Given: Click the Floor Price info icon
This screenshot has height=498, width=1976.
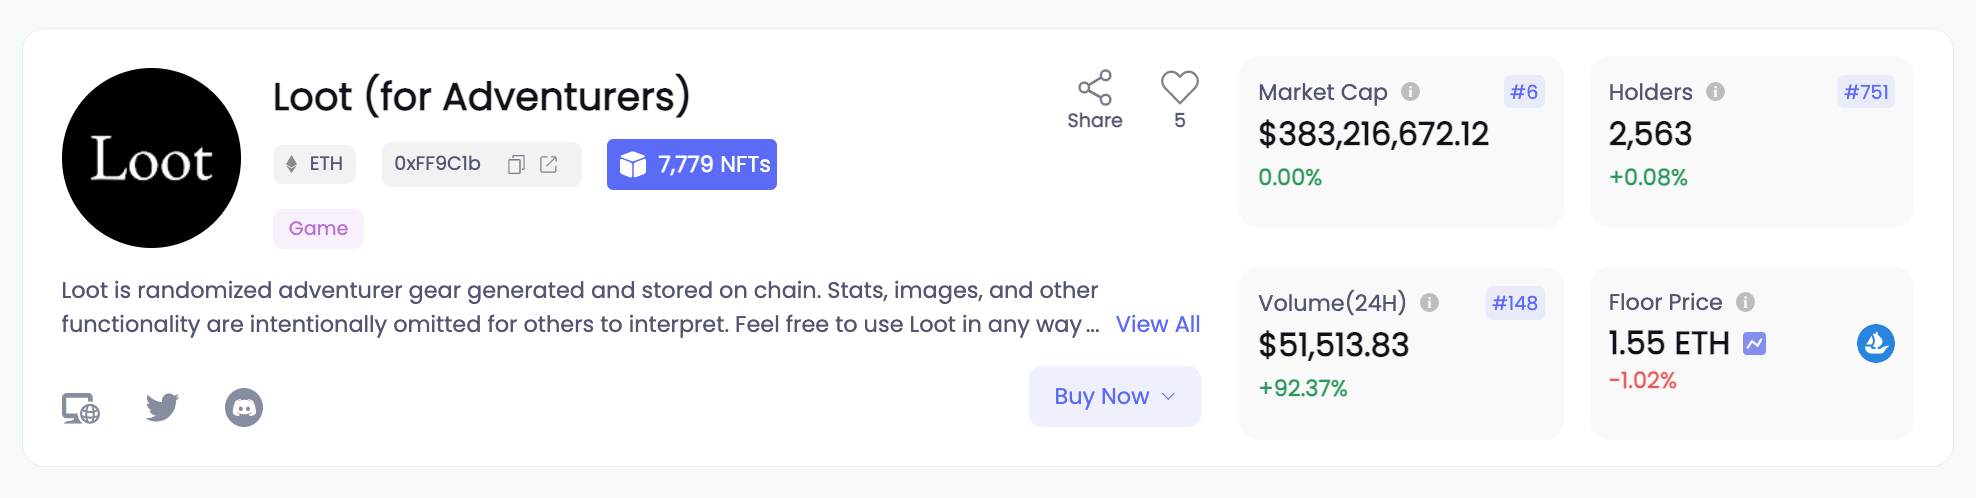Looking at the screenshot, I should 1746,301.
